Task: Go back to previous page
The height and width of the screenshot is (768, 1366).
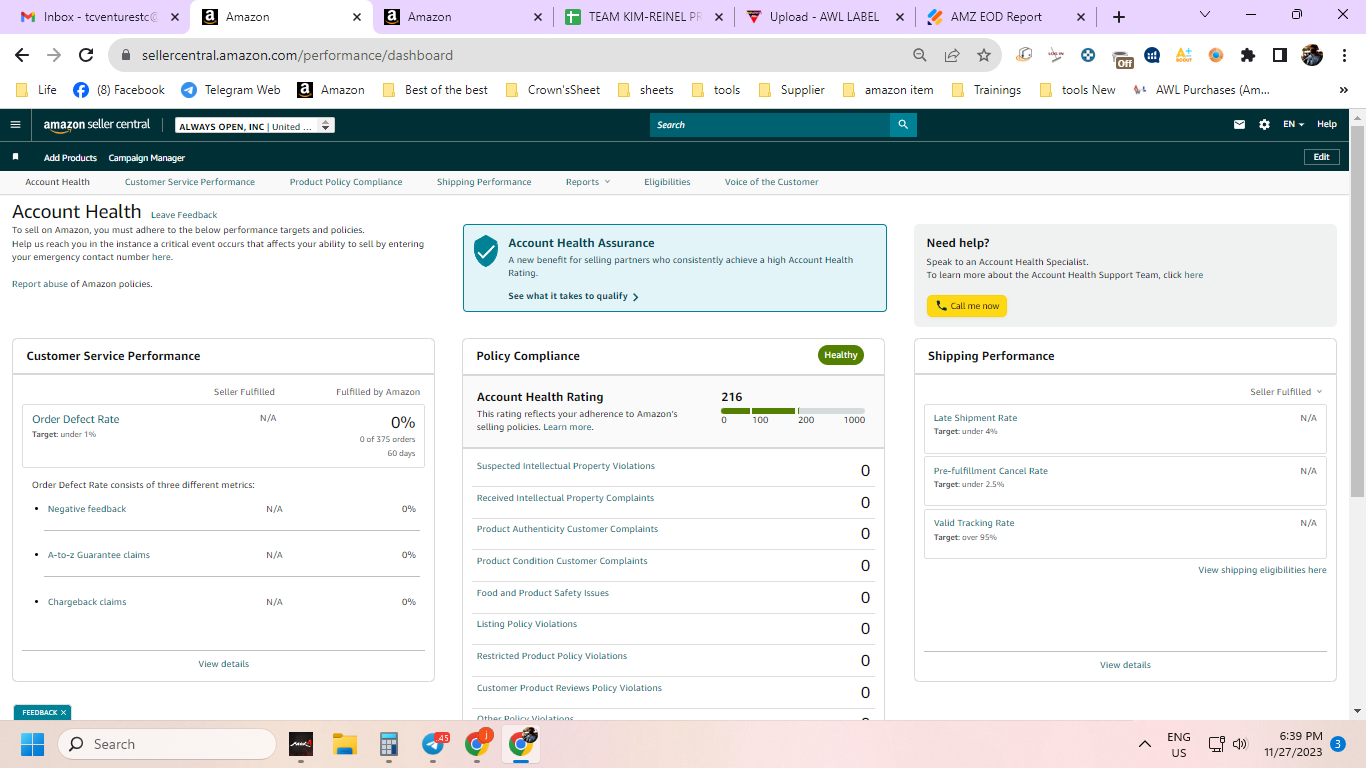Action: click(22, 55)
